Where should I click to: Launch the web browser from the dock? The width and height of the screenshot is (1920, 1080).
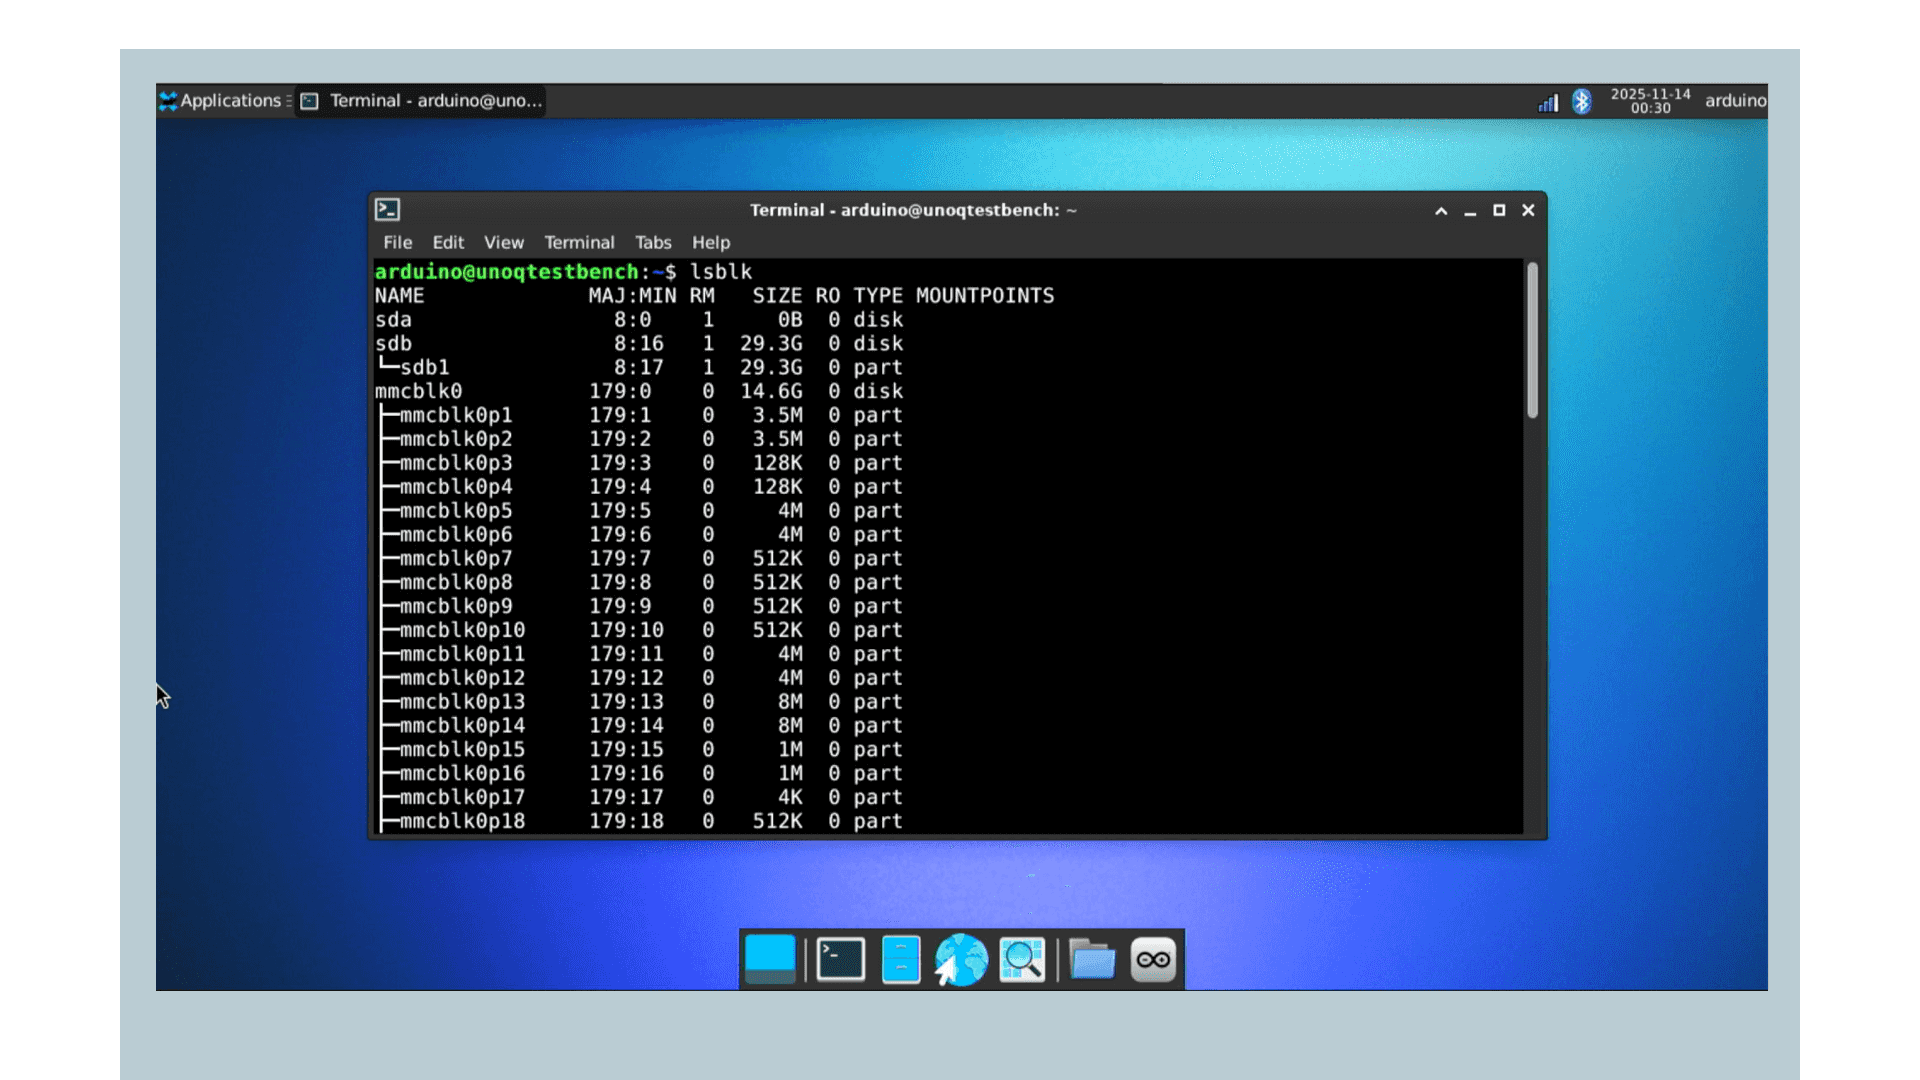(961, 959)
